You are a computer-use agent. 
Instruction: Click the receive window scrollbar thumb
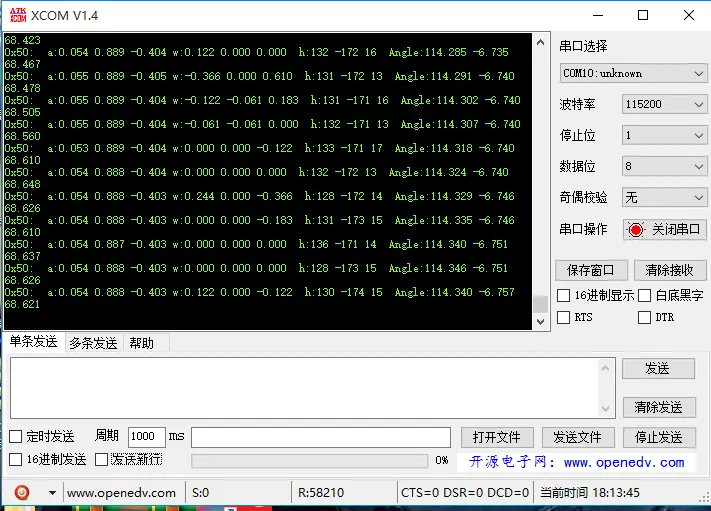coord(541,304)
